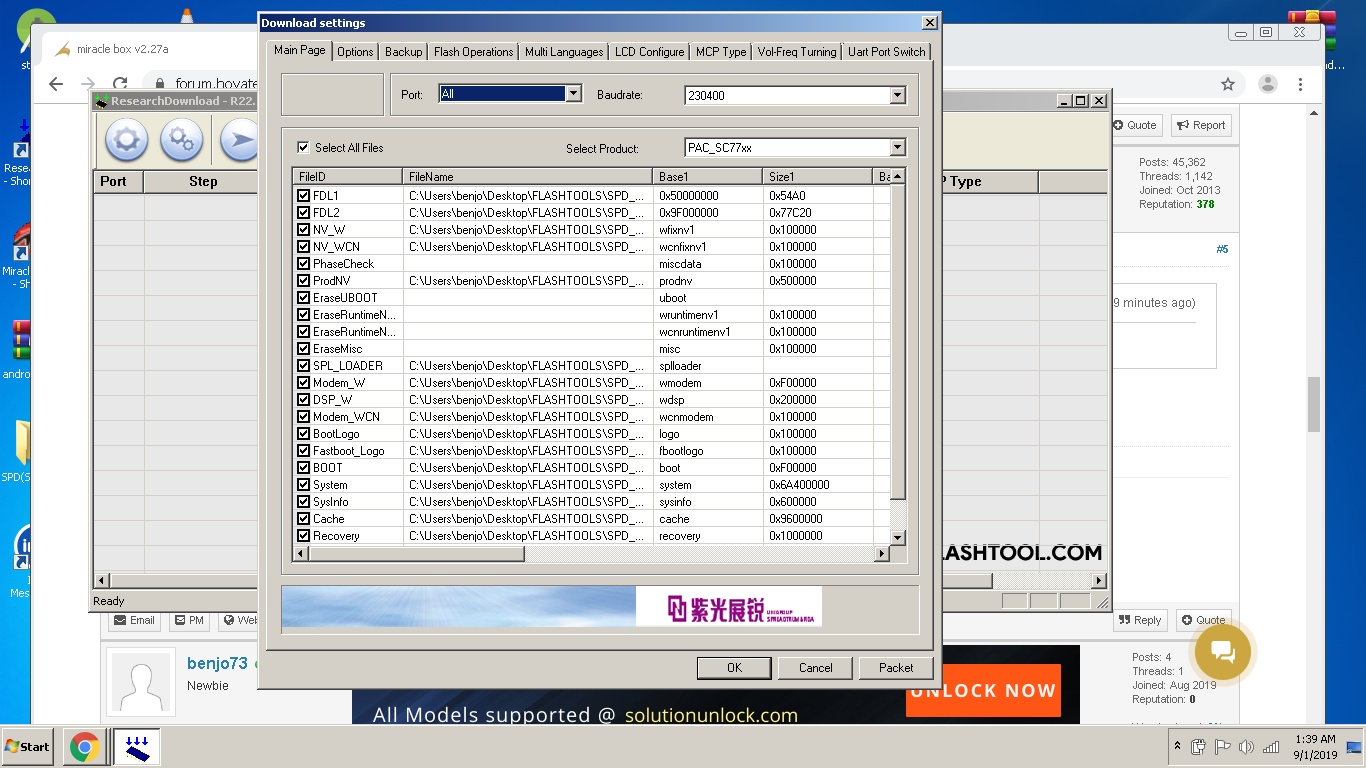Viewport: 1366px width, 768px height.
Task: Click the Email button below the post
Action: [x=135, y=620]
